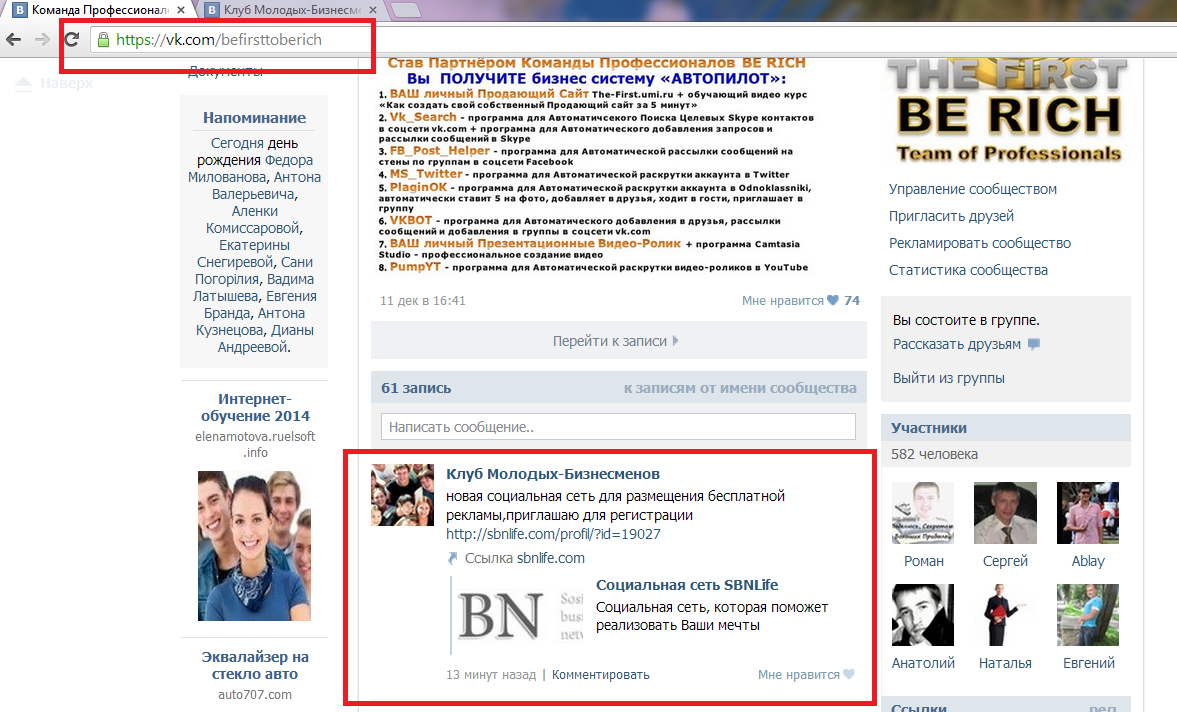Click the name Ablay under avatar
The height and width of the screenshot is (712, 1177).
click(1088, 561)
